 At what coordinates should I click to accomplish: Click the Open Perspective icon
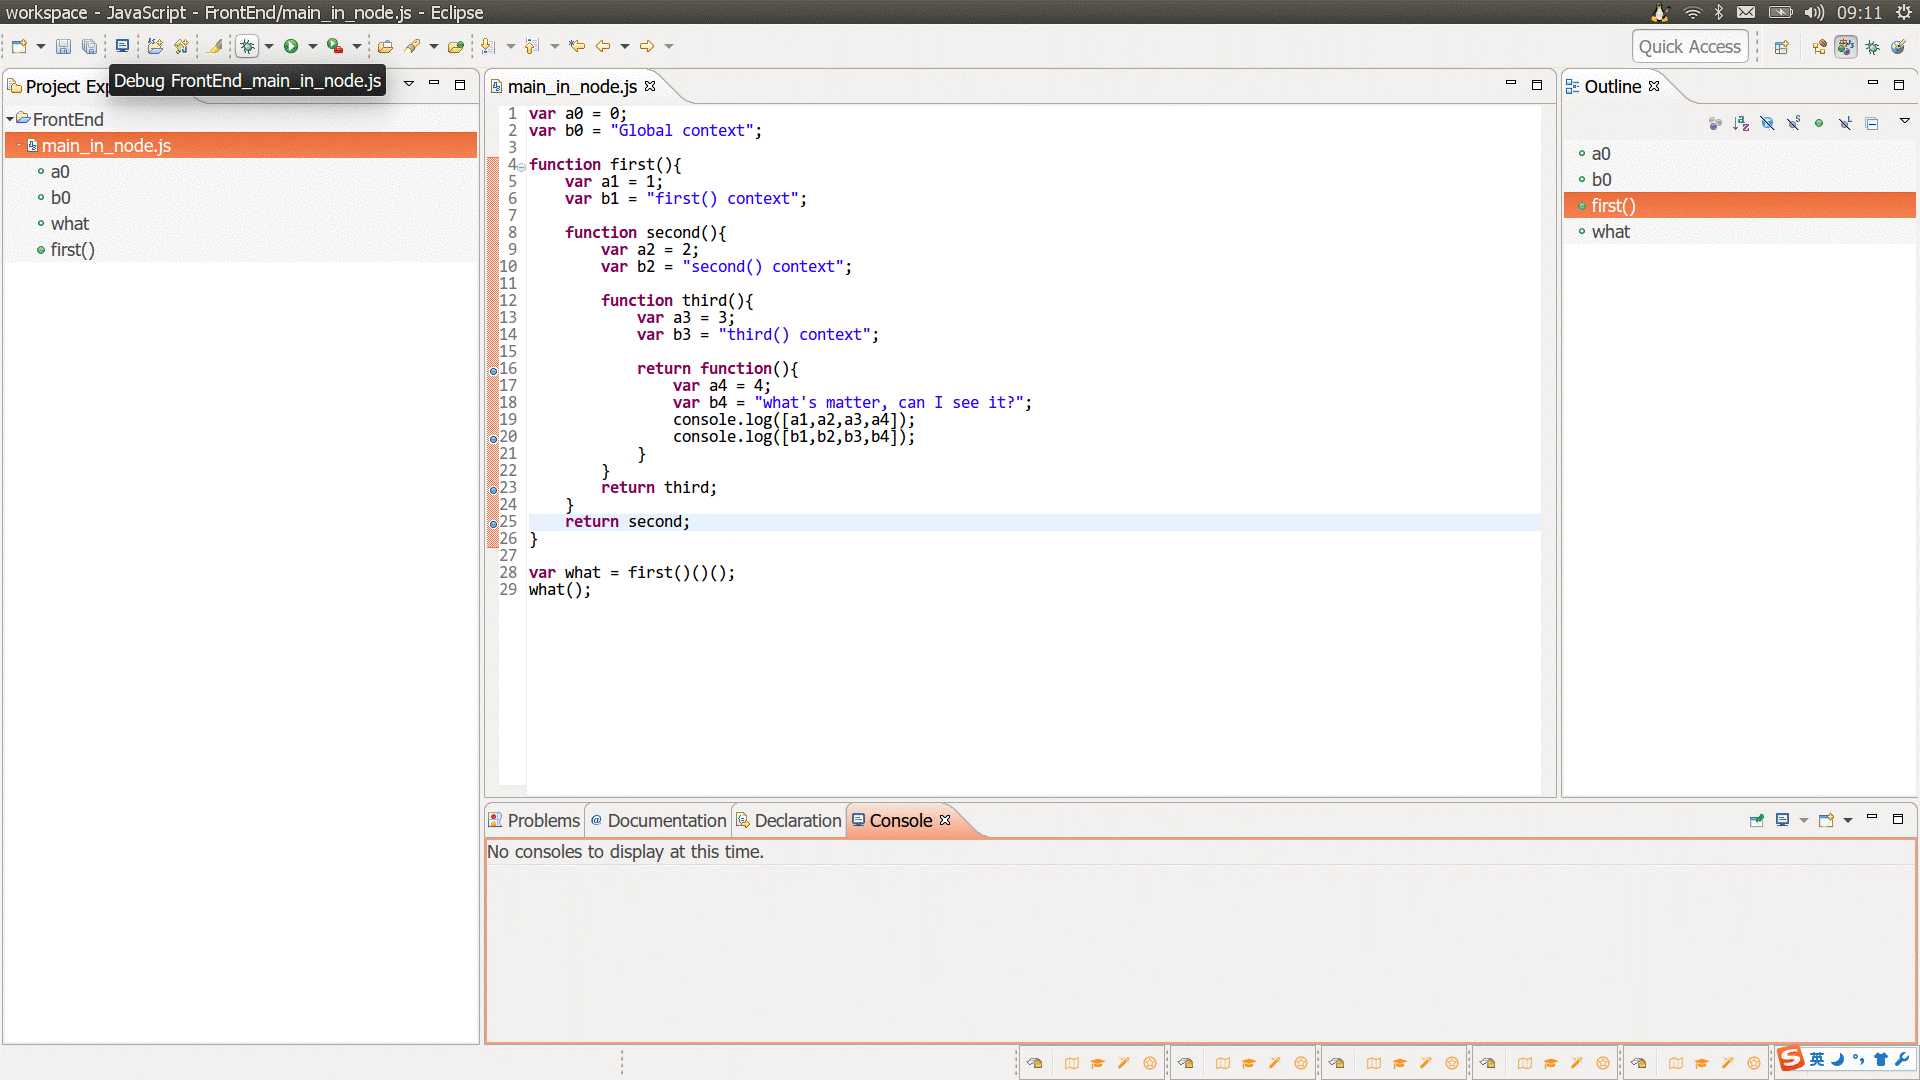pyautogui.click(x=1781, y=47)
